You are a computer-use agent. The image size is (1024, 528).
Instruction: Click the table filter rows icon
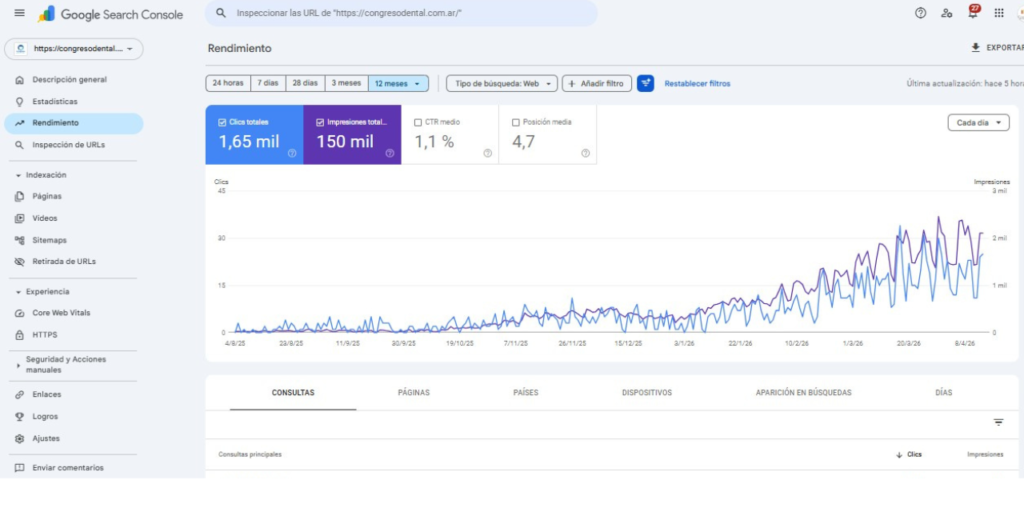click(997, 422)
